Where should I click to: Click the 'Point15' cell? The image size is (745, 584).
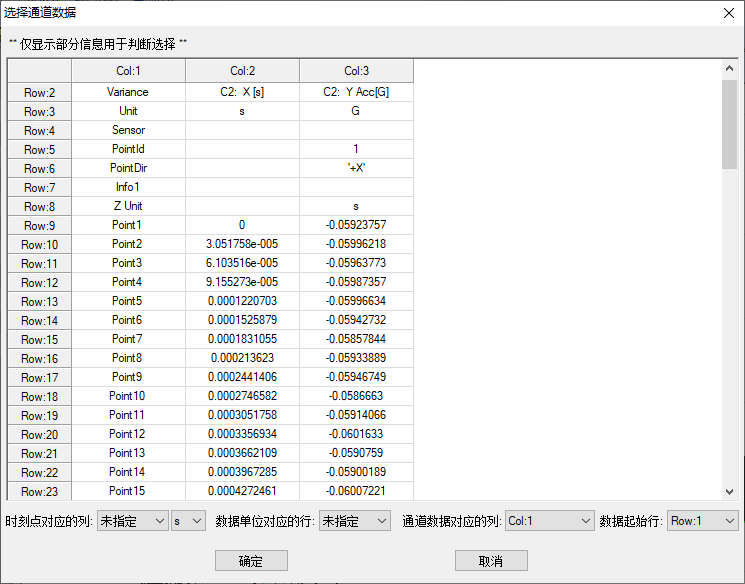point(128,491)
